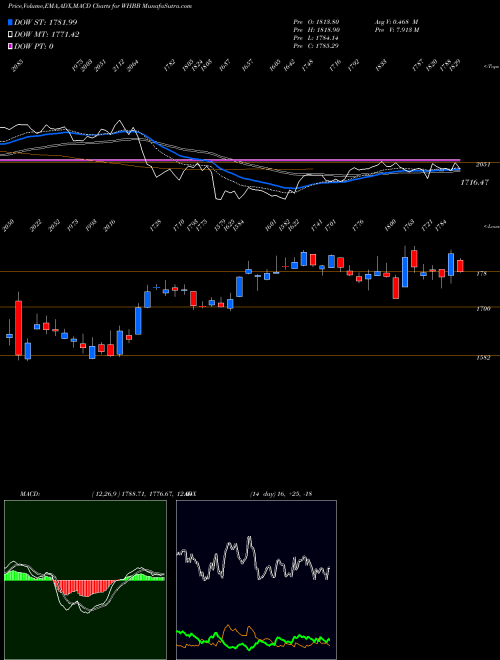Open the dark blue ADX indicator panel
500x660 pixels.
256,580
